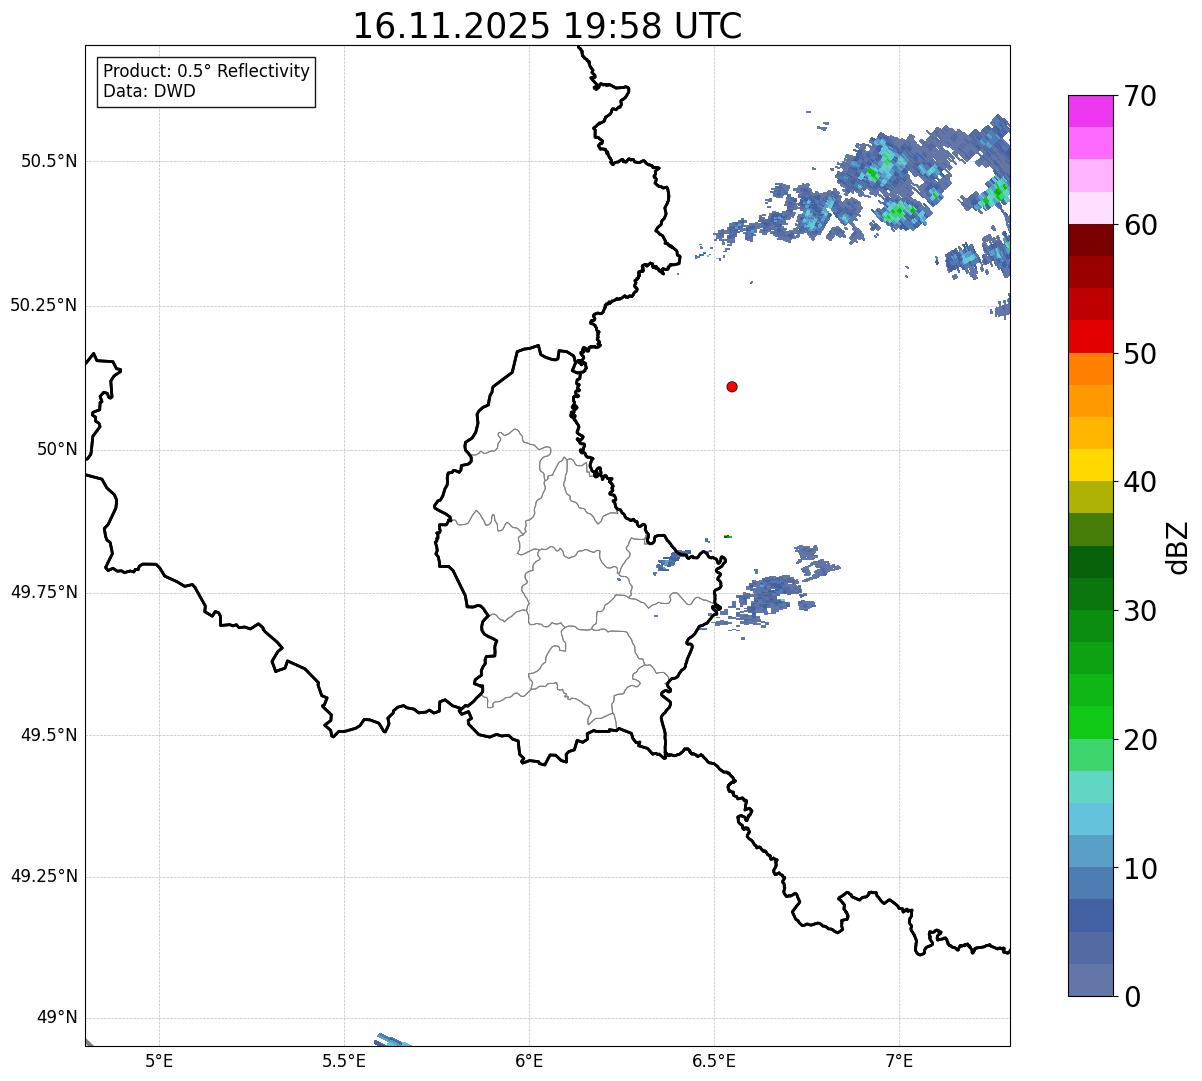Click the 49.75°N latitude label
Viewport: 1202px width, 1081px height.
pyautogui.click(x=43, y=592)
